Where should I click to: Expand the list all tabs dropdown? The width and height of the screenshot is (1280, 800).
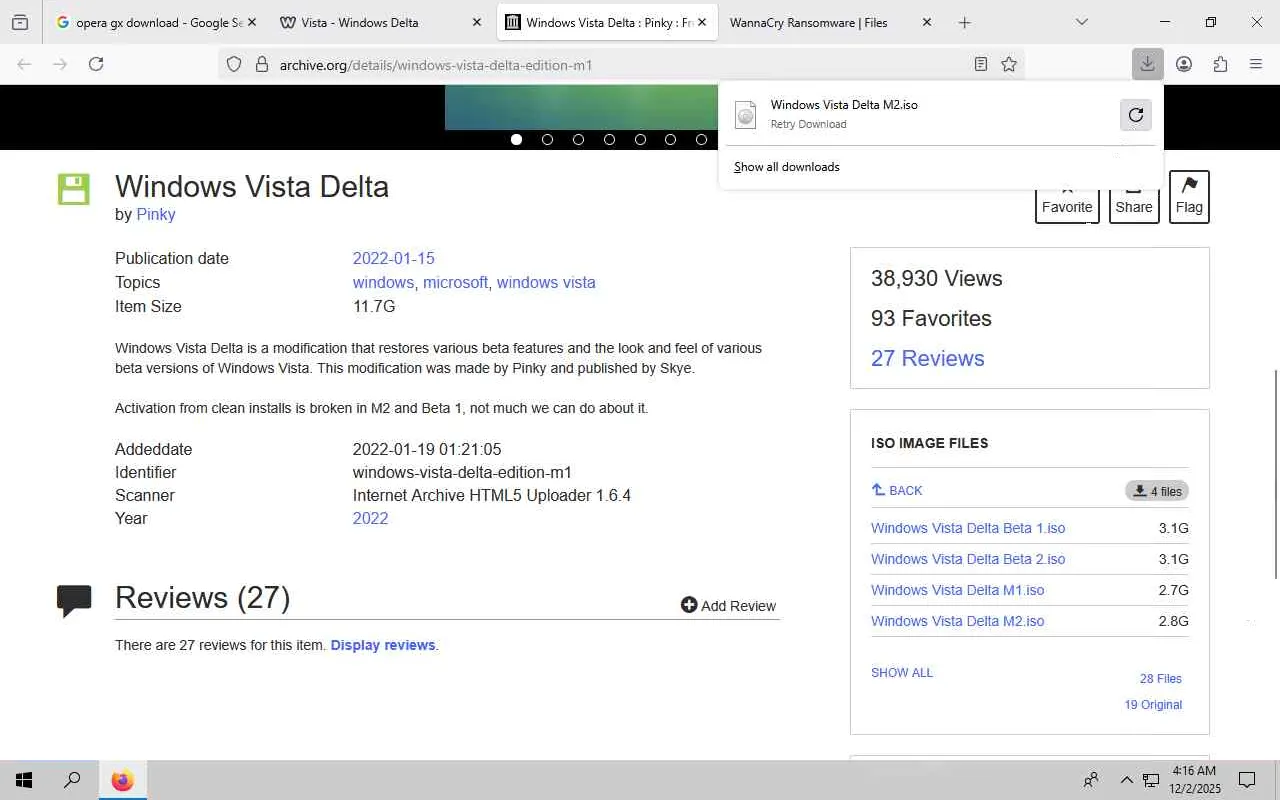(x=1082, y=22)
